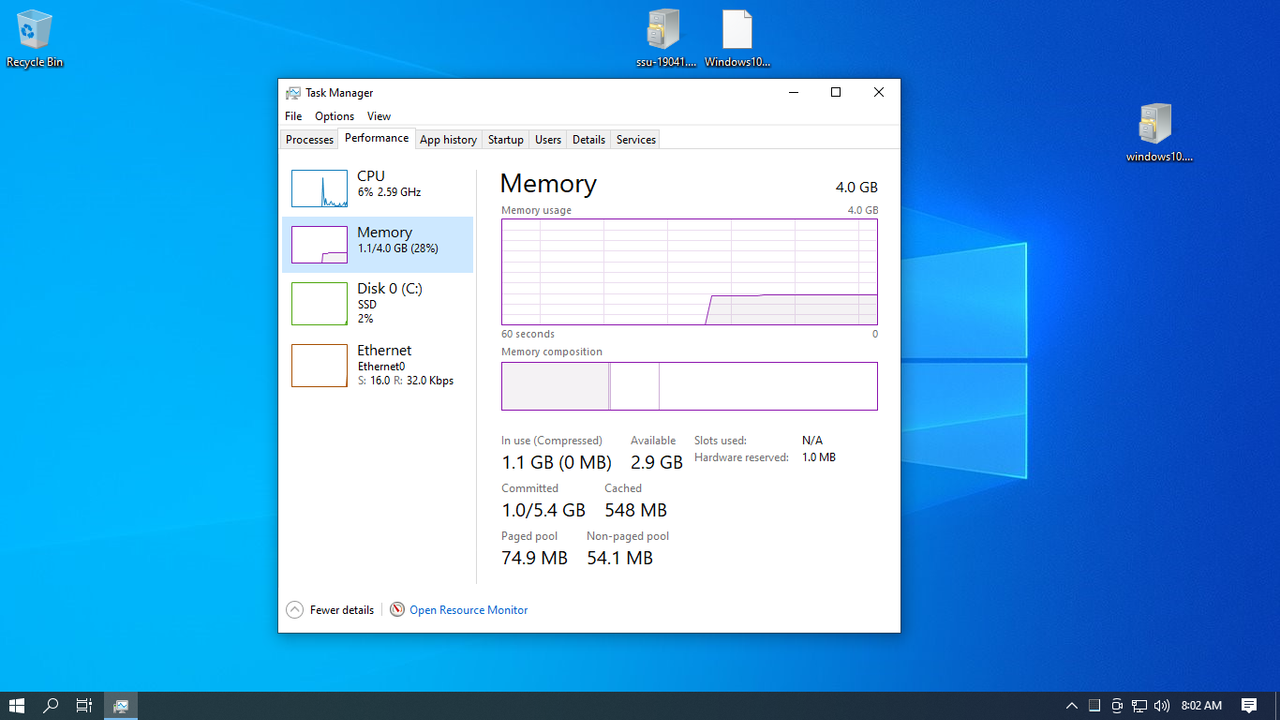
Task: Open Task View from taskbar
Action: click(84, 705)
